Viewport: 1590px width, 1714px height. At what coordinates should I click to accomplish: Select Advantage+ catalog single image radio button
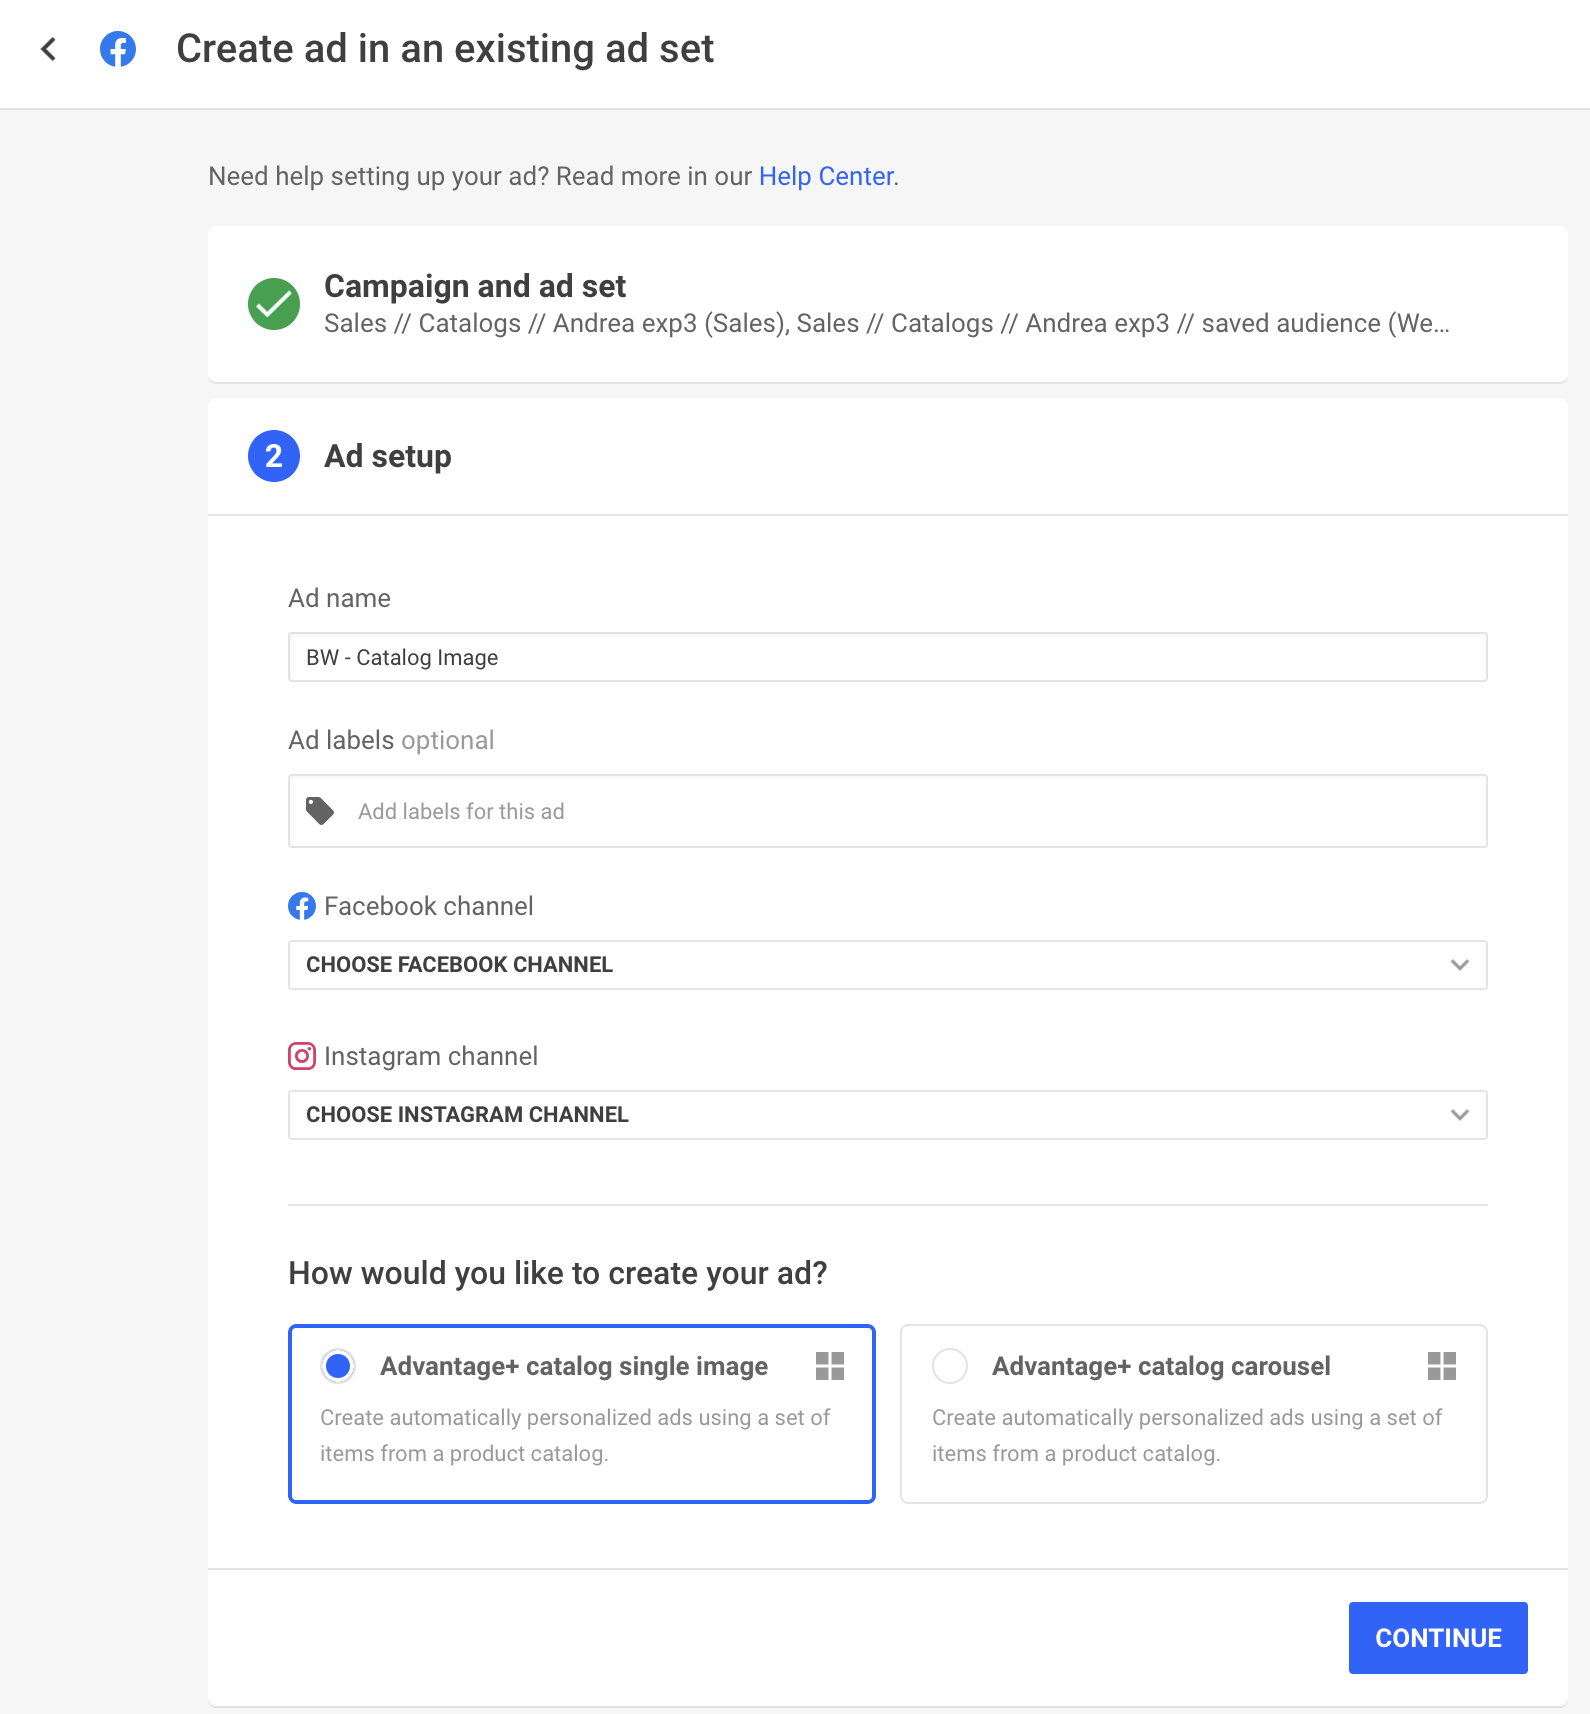[x=338, y=1366]
